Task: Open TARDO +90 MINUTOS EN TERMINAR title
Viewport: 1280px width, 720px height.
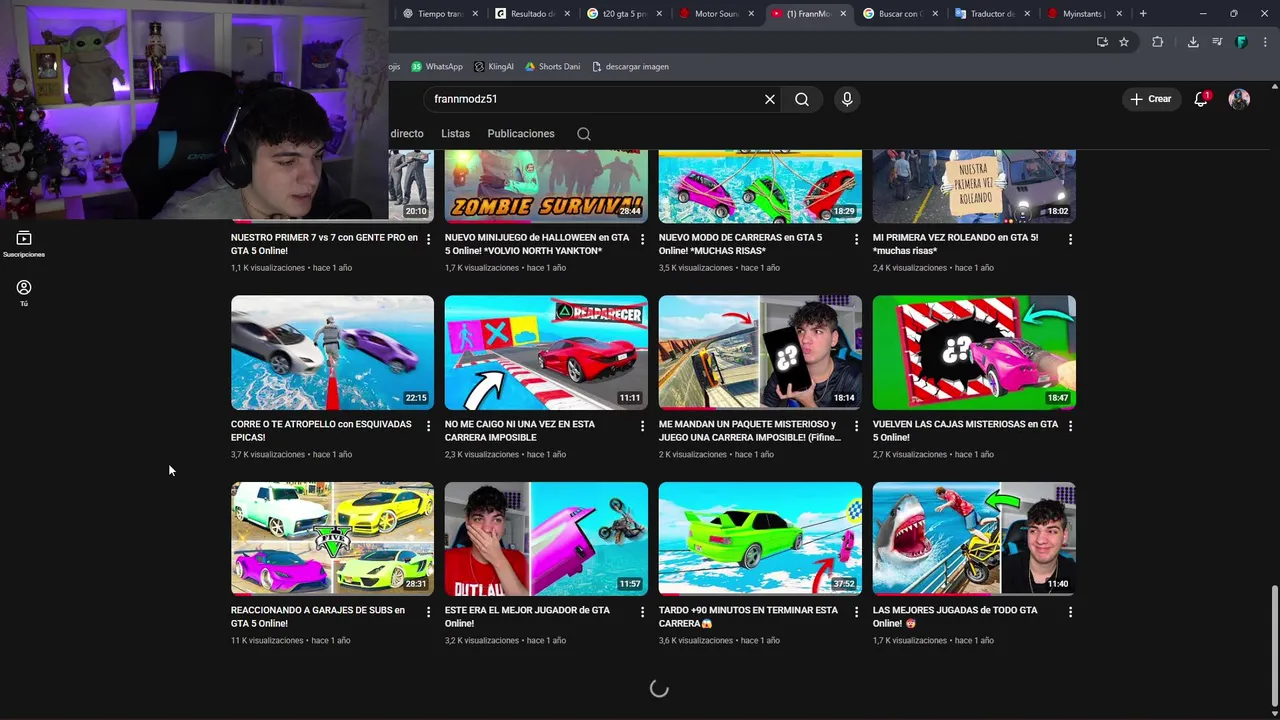Action: tap(748, 617)
